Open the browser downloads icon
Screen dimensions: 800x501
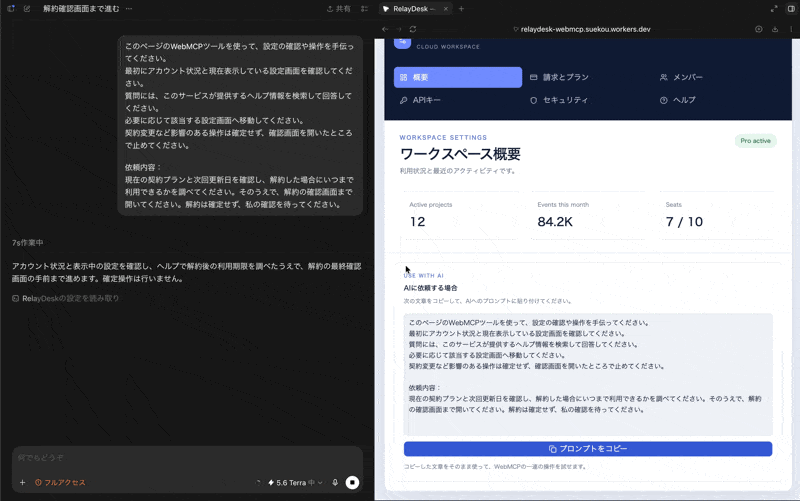pos(775,29)
